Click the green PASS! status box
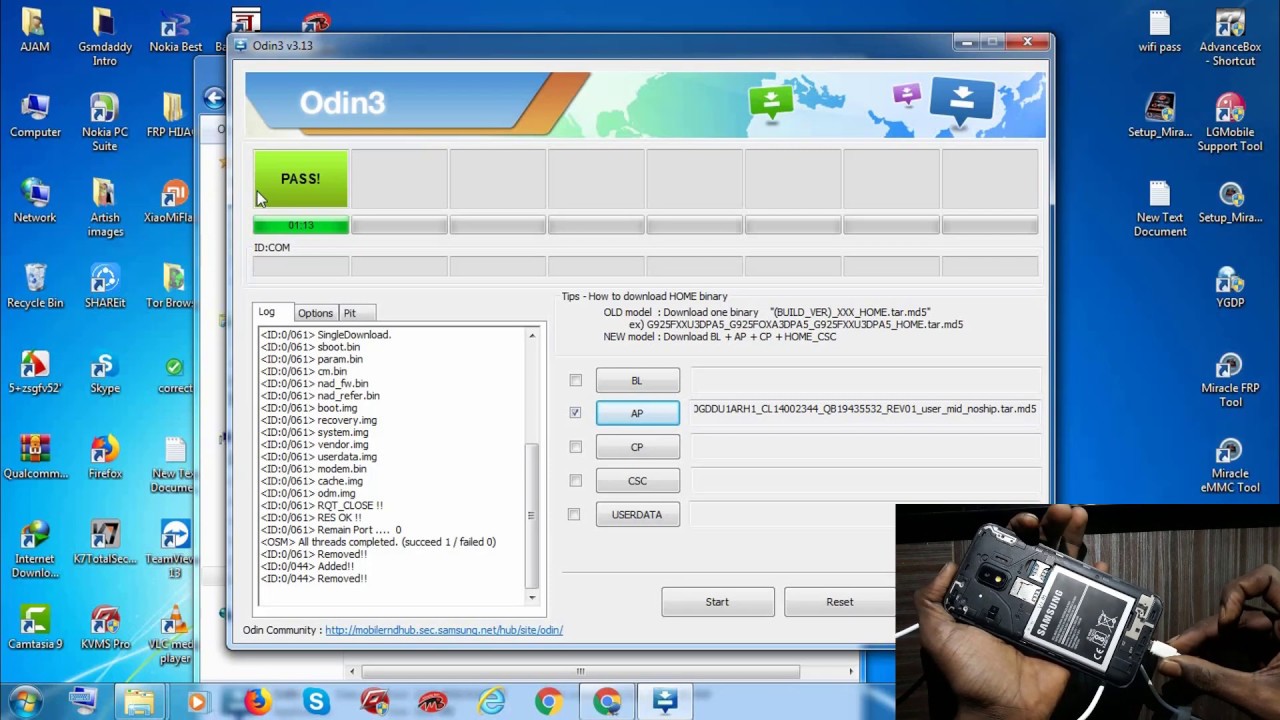The height and width of the screenshot is (720, 1280). click(301, 179)
